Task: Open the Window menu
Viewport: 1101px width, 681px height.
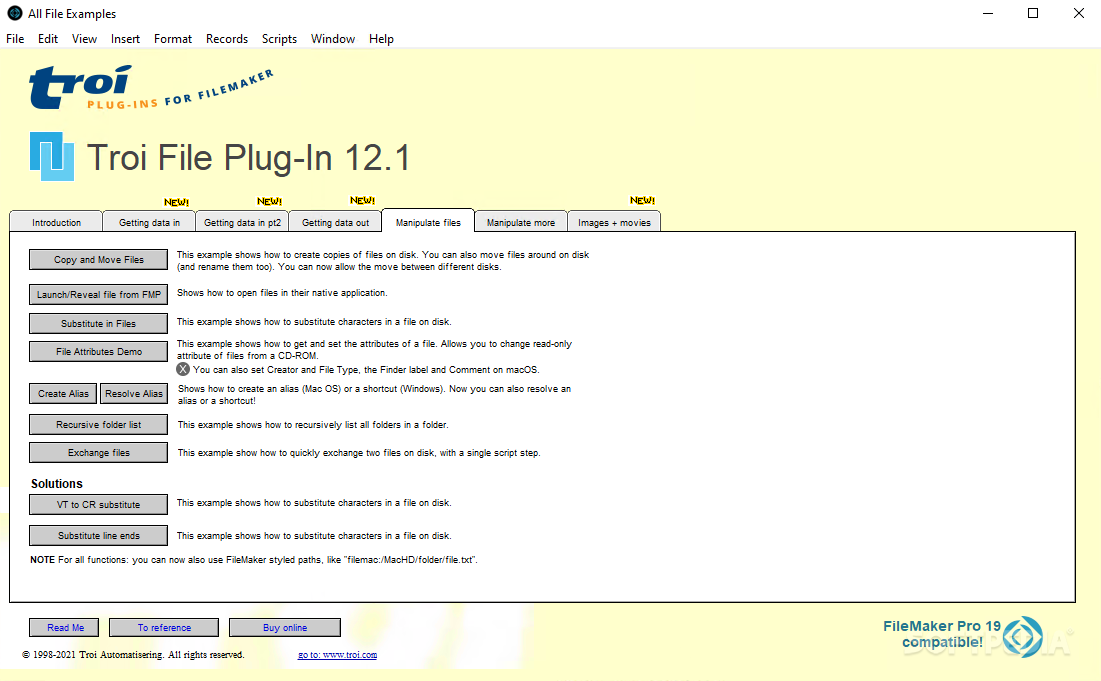Action: [x=333, y=39]
